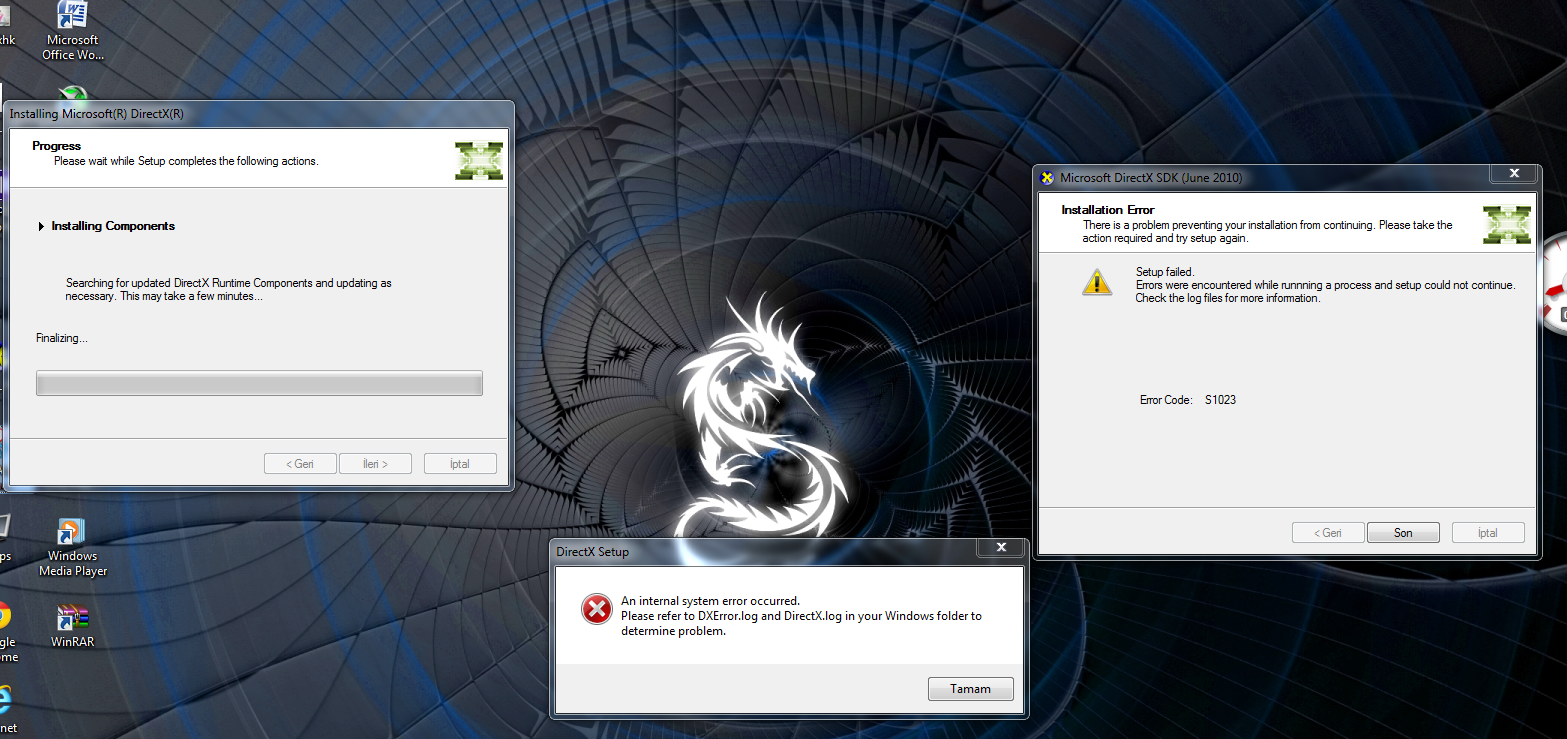The height and width of the screenshot is (739, 1567).
Task: Close the Microsoft DirectX SDK window
Action: pyautogui.click(x=1513, y=174)
